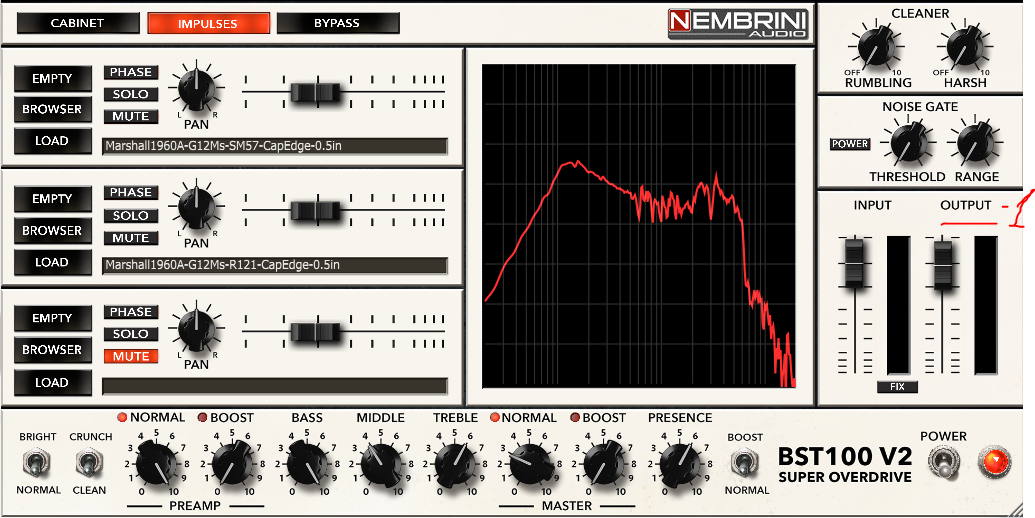Screen dimensions: 1035x518
Task: Click the TREBLE knob
Action: (x=455, y=462)
